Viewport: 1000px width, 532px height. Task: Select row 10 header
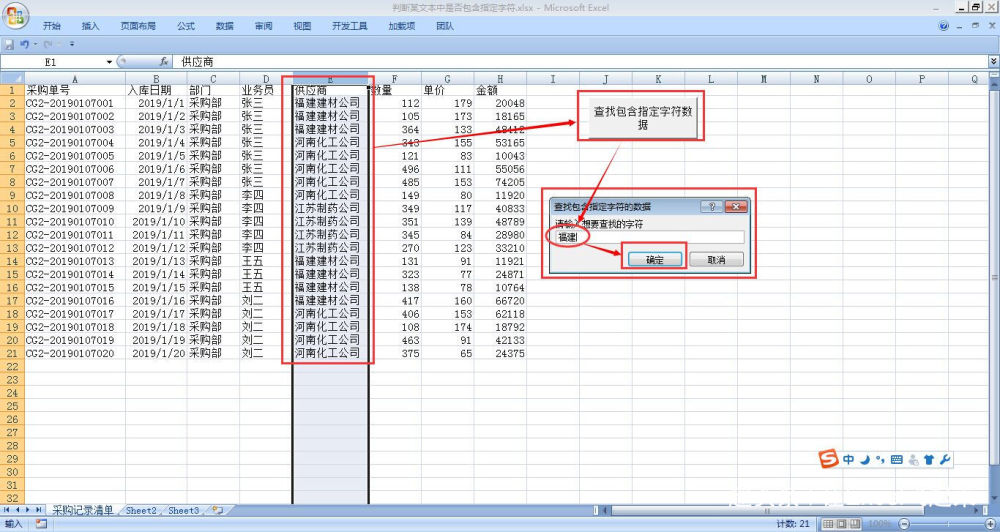pos(12,209)
